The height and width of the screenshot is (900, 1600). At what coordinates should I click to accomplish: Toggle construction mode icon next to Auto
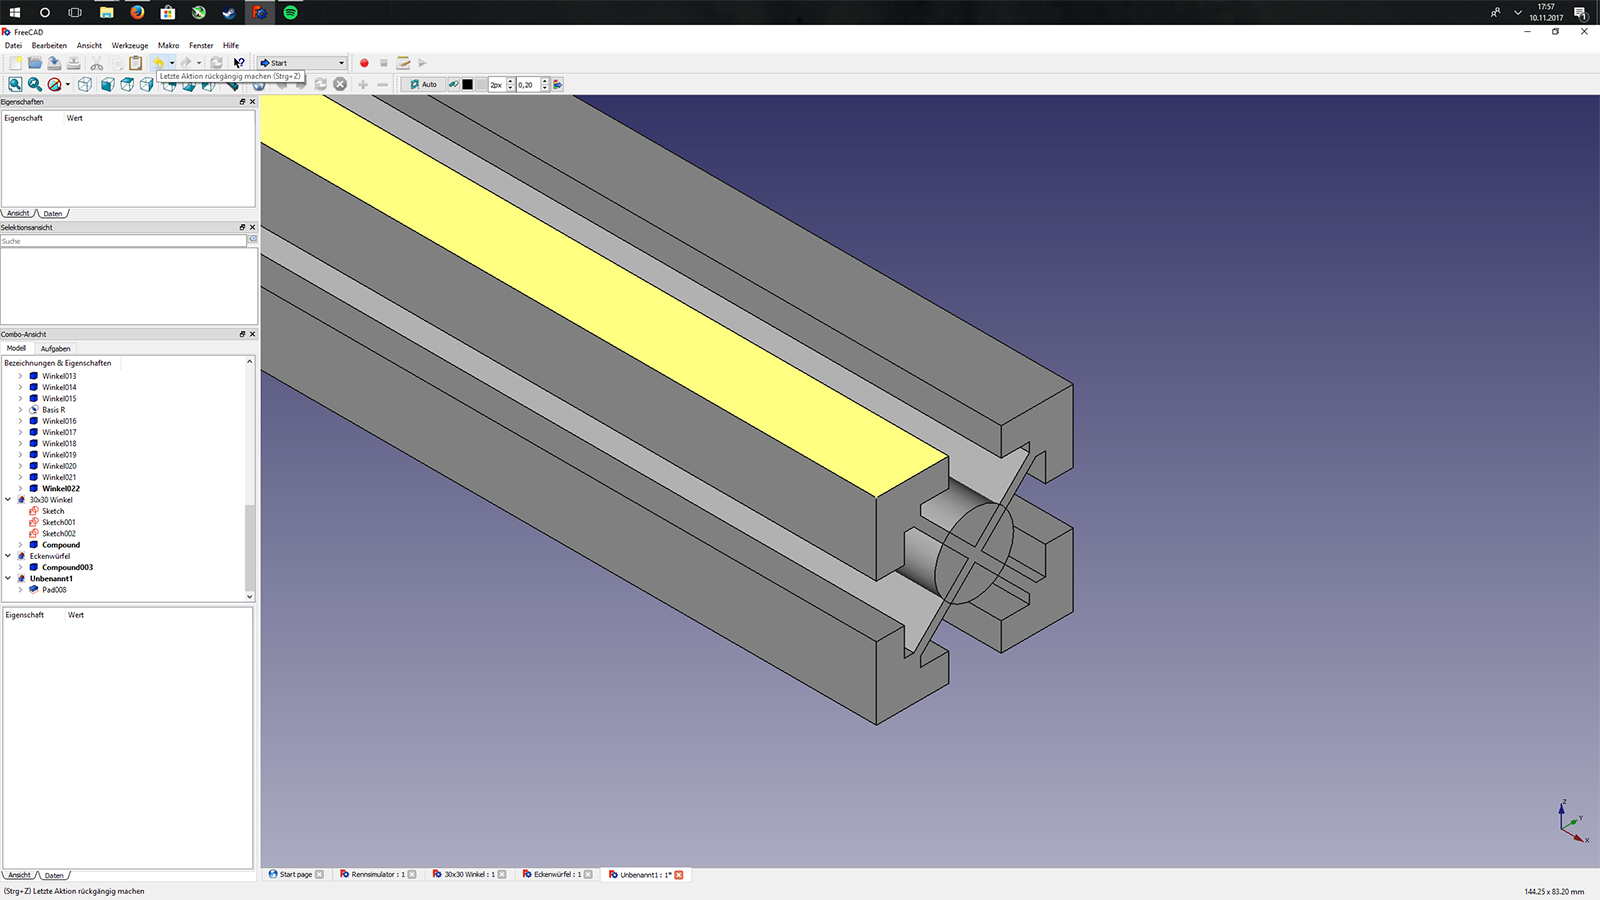(x=454, y=85)
